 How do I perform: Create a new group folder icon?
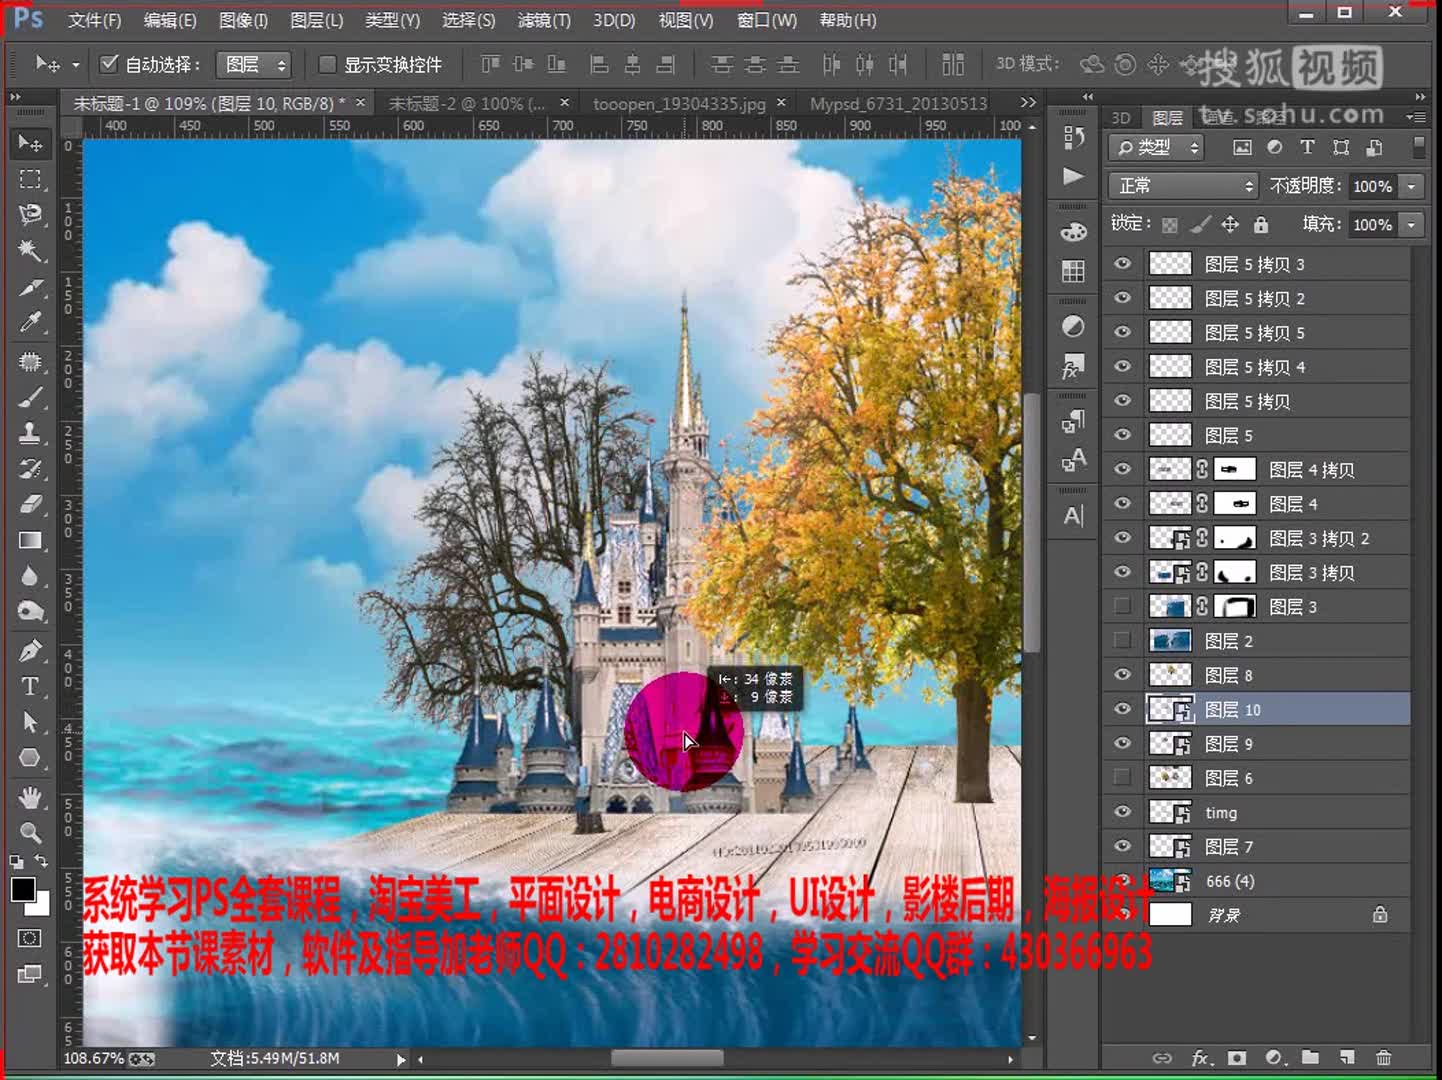tap(1310, 1058)
